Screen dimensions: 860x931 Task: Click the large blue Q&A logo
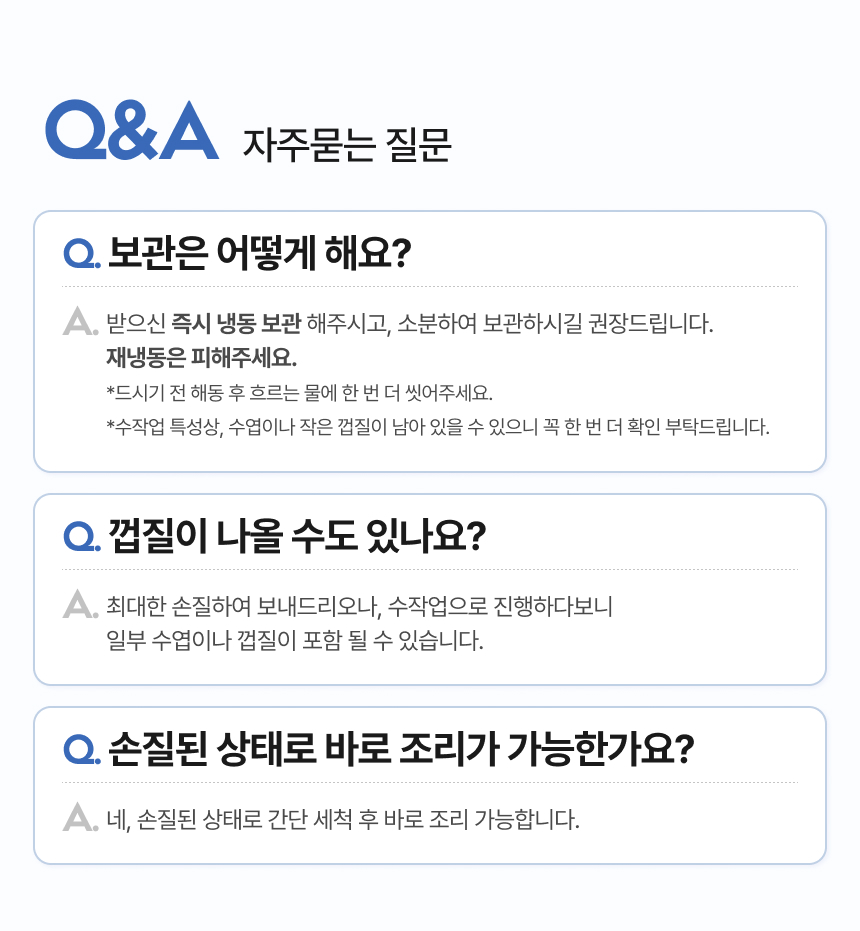point(132,130)
